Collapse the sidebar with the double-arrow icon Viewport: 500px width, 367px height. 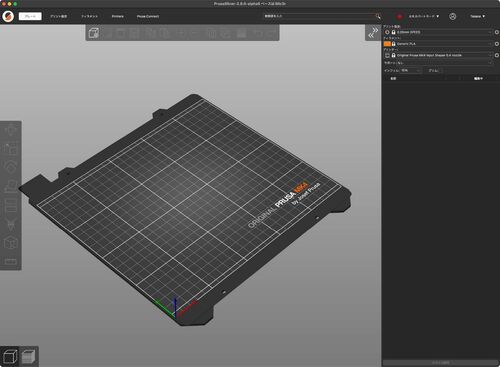373,33
